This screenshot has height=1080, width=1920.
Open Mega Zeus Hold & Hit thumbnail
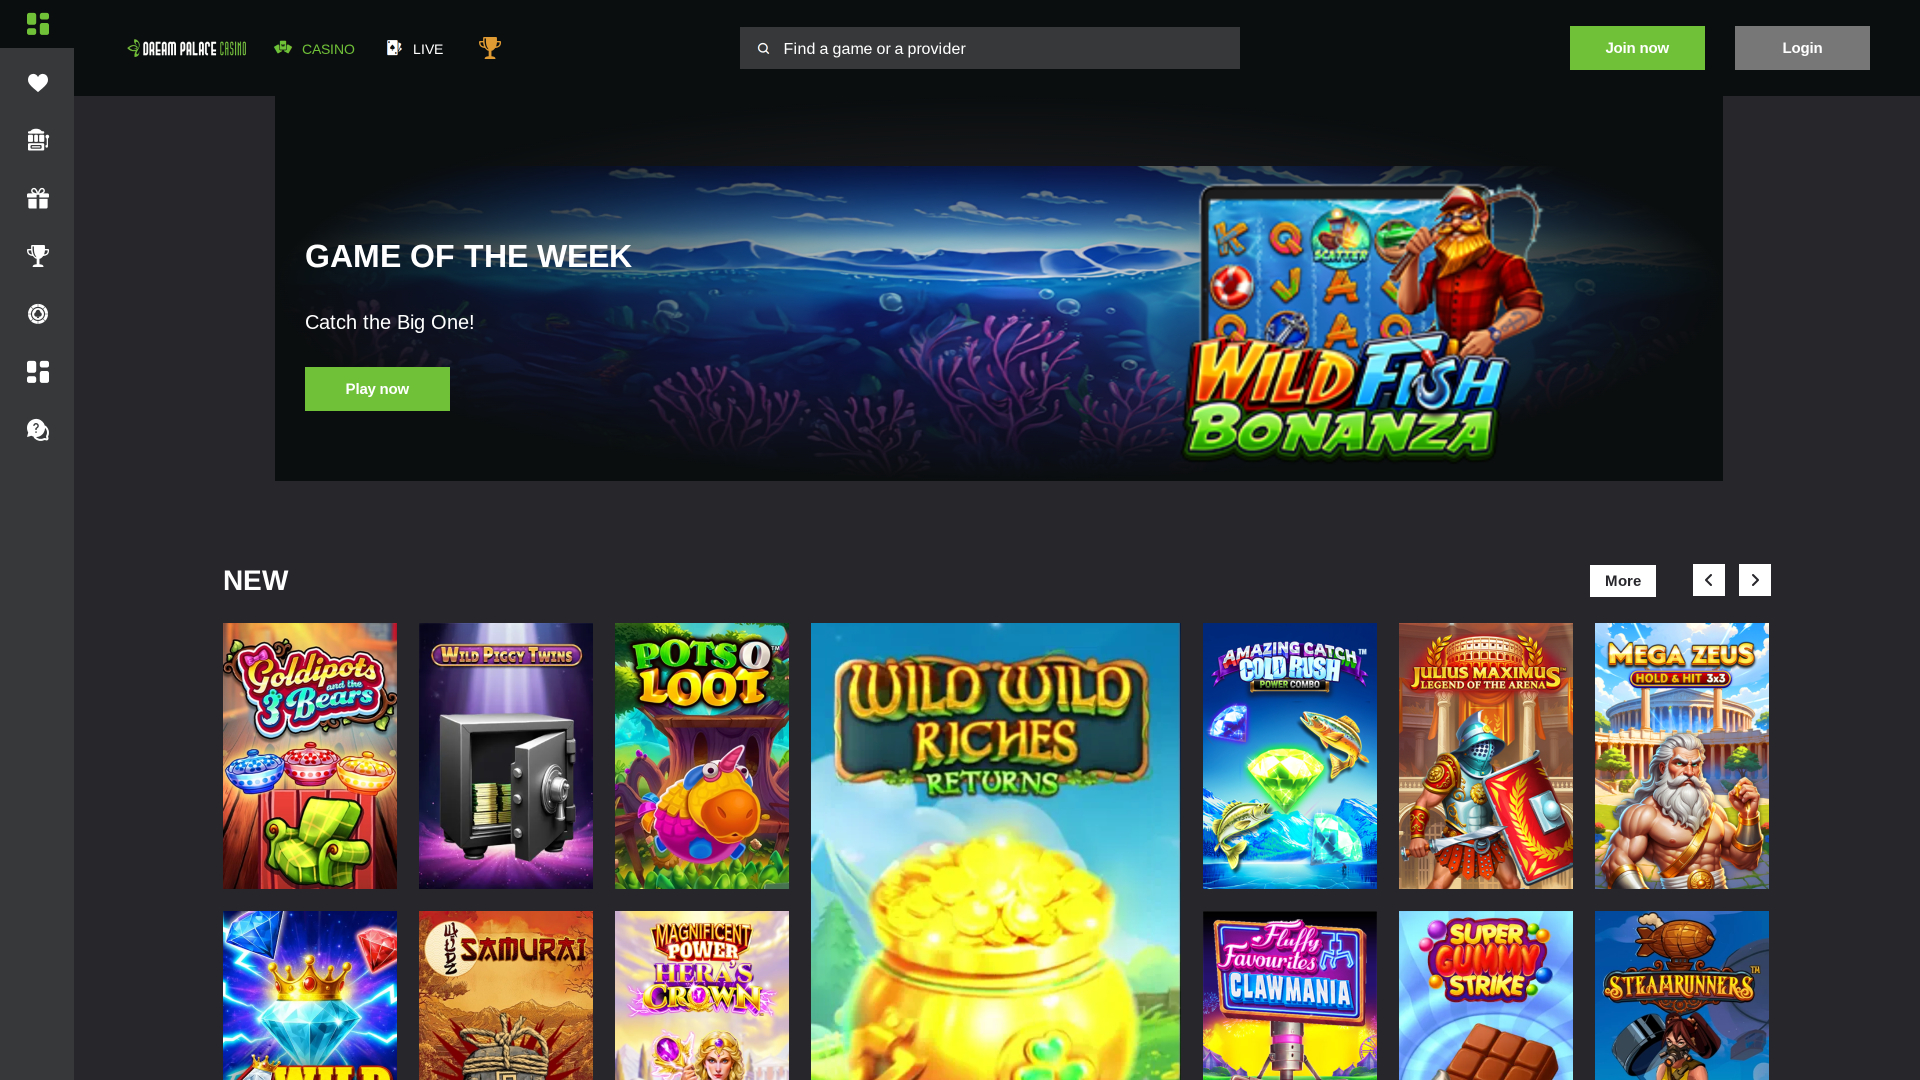(x=1682, y=756)
